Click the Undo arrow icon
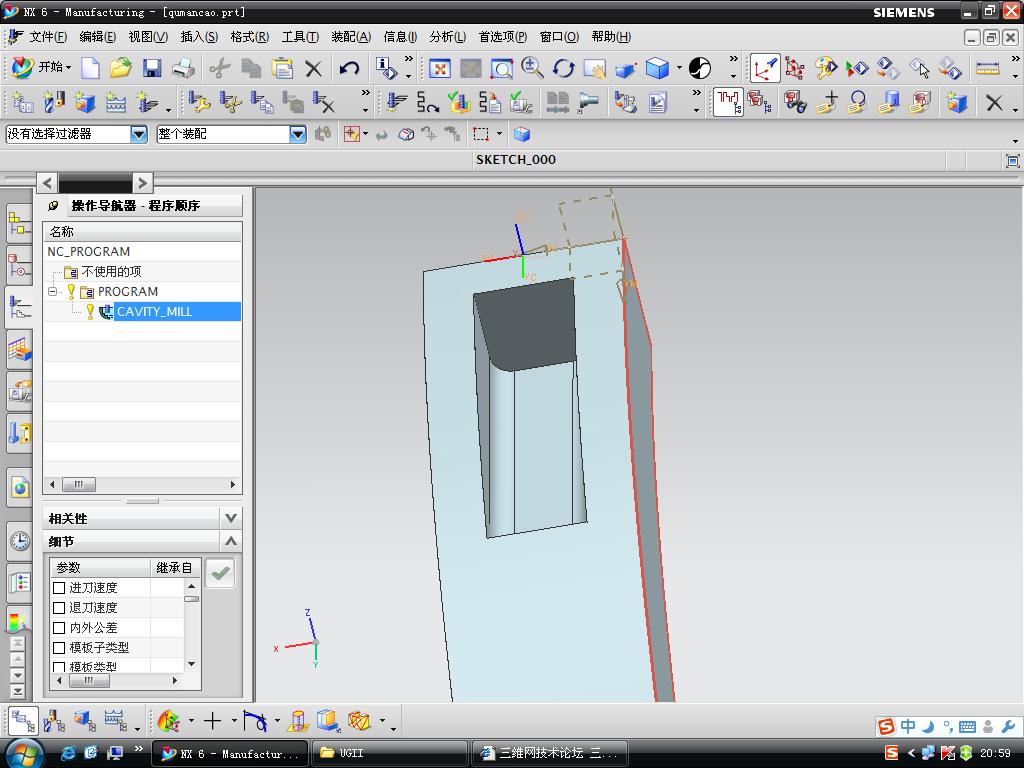Screen dimensions: 1024x768 tap(349, 68)
